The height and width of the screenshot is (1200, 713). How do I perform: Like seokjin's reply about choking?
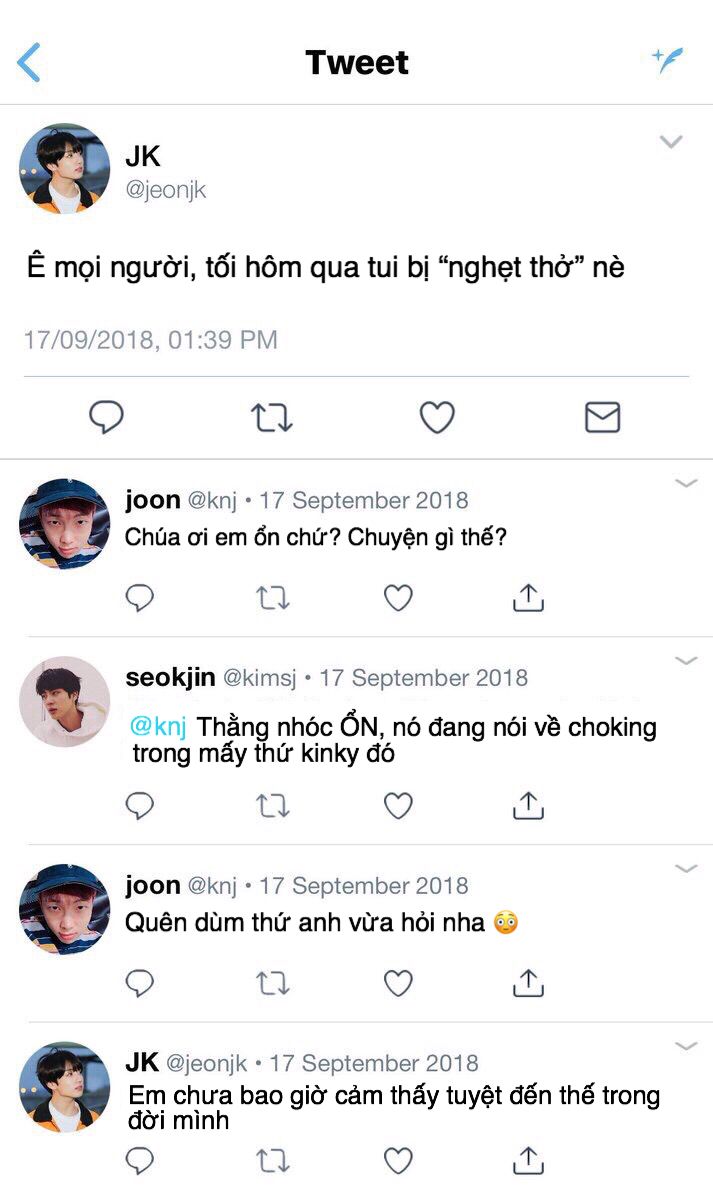398,806
